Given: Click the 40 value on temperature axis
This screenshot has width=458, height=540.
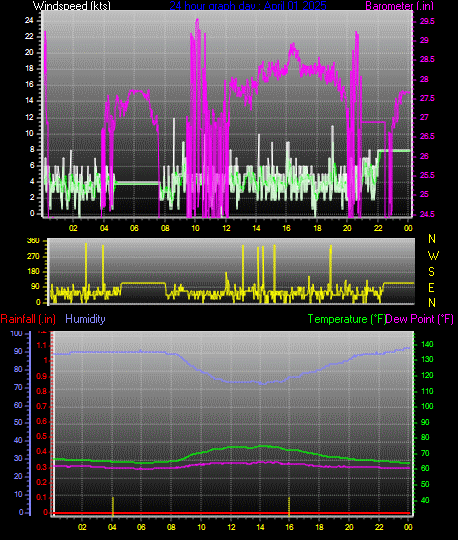Looking at the screenshot, I should [x=425, y=500].
